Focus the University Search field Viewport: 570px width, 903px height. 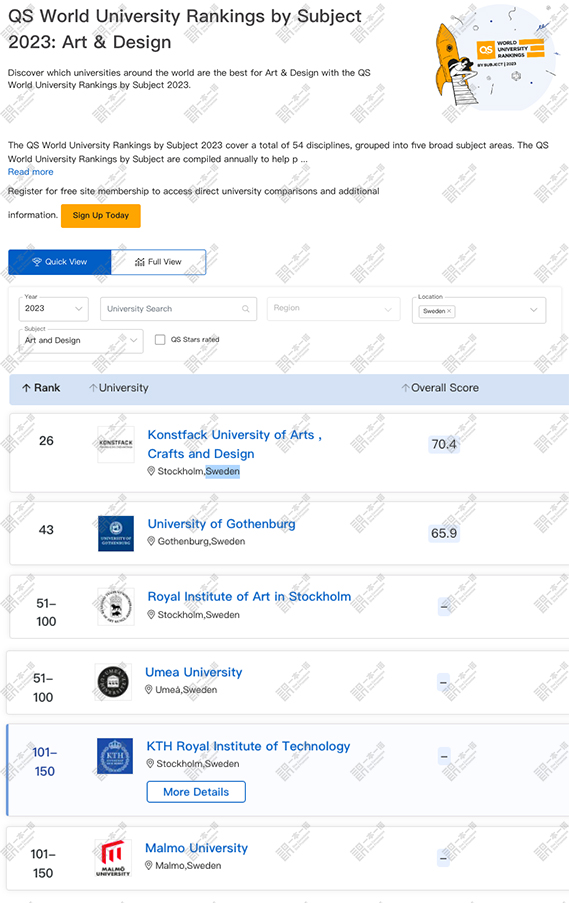point(178,309)
